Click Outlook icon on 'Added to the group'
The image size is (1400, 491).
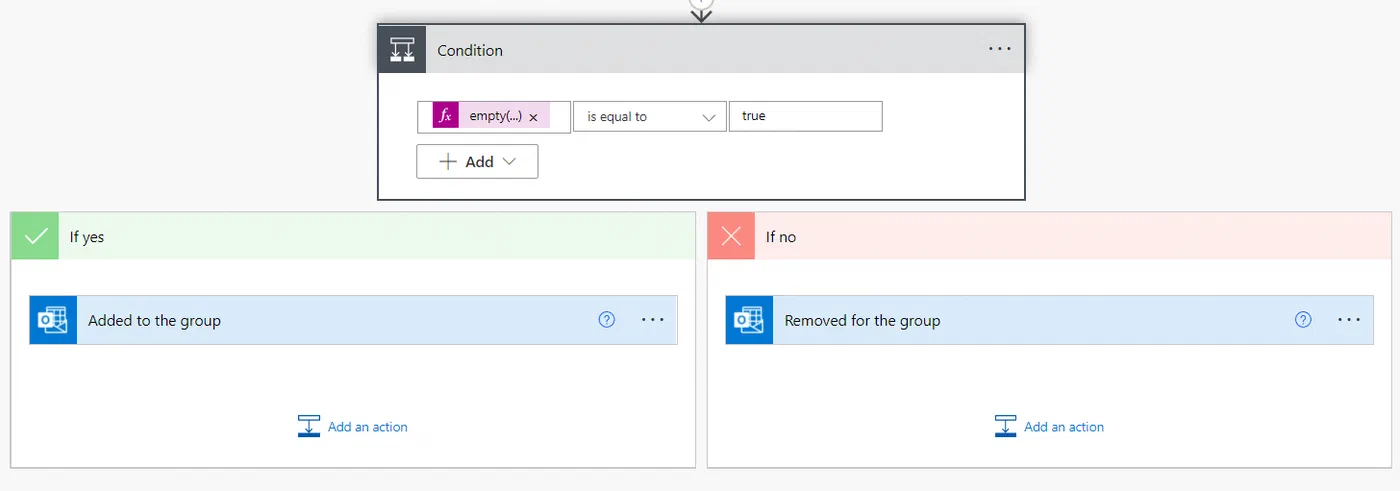(53, 320)
